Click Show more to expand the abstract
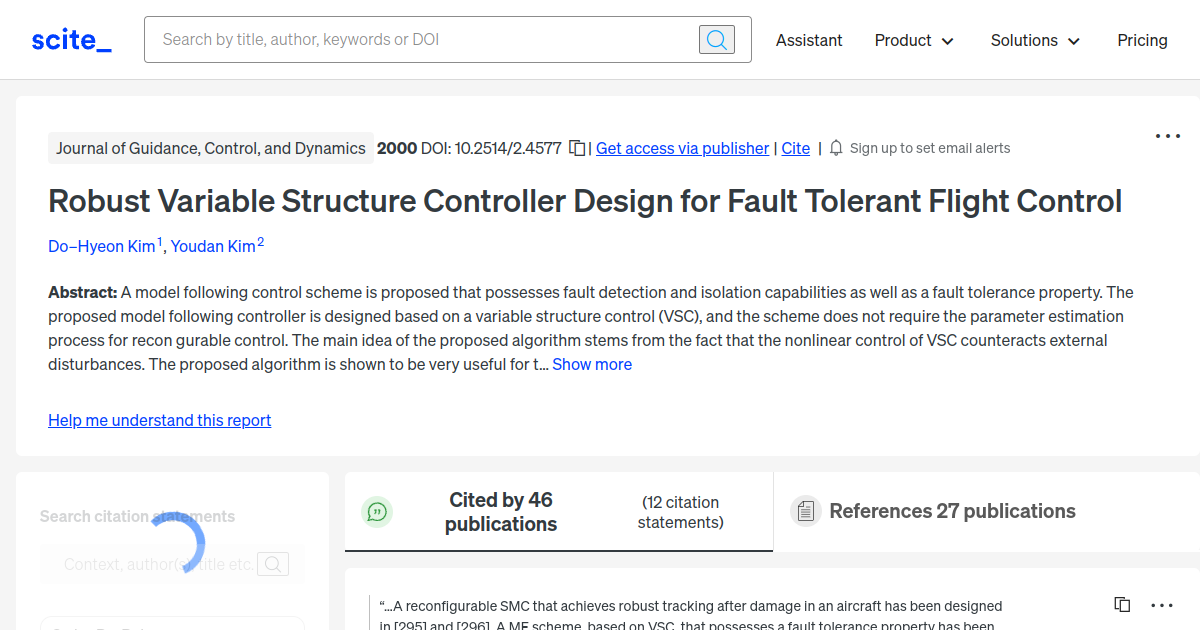Image resolution: width=1200 pixels, height=630 pixels. click(592, 364)
